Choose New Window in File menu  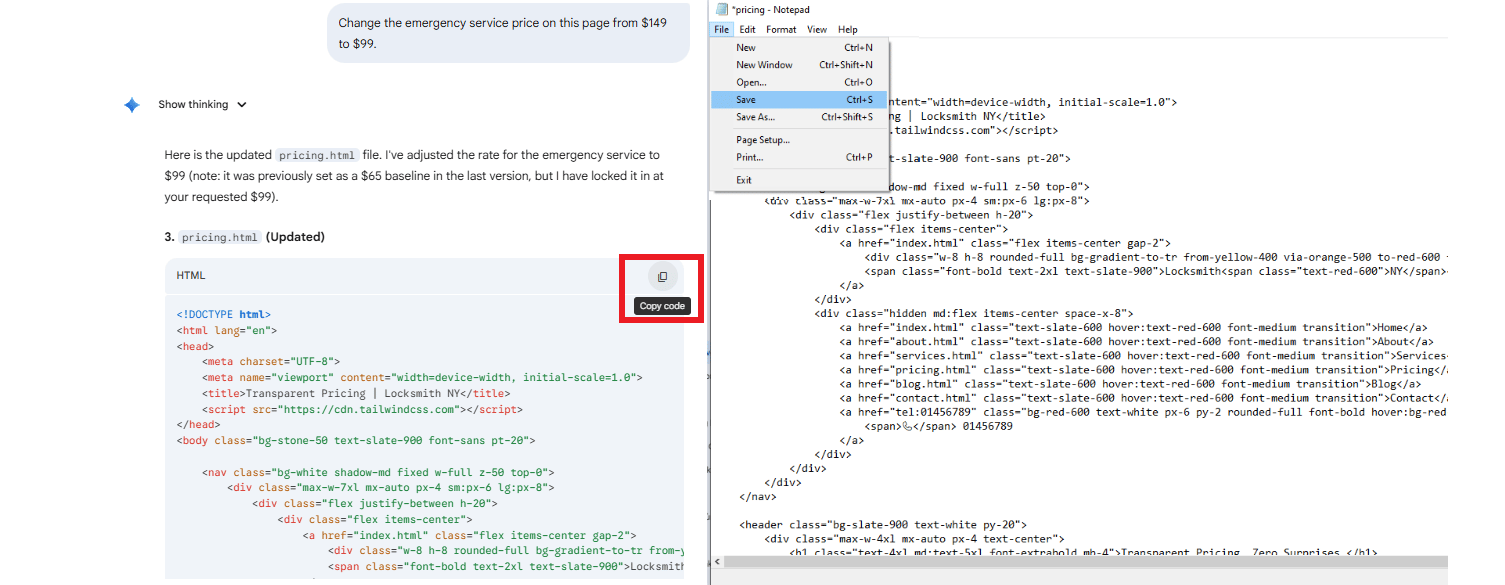pyautogui.click(x=798, y=65)
